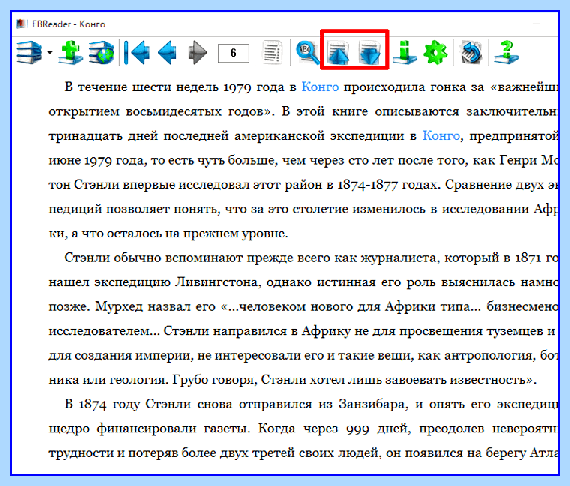The height and width of the screenshot is (486, 570).
Task: Find previous occurrence up arrow icon
Action: 338,52
